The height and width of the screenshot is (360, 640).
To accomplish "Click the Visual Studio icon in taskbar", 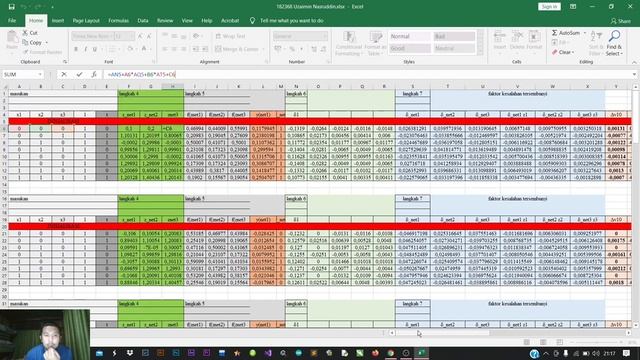I will coord(268,353).
